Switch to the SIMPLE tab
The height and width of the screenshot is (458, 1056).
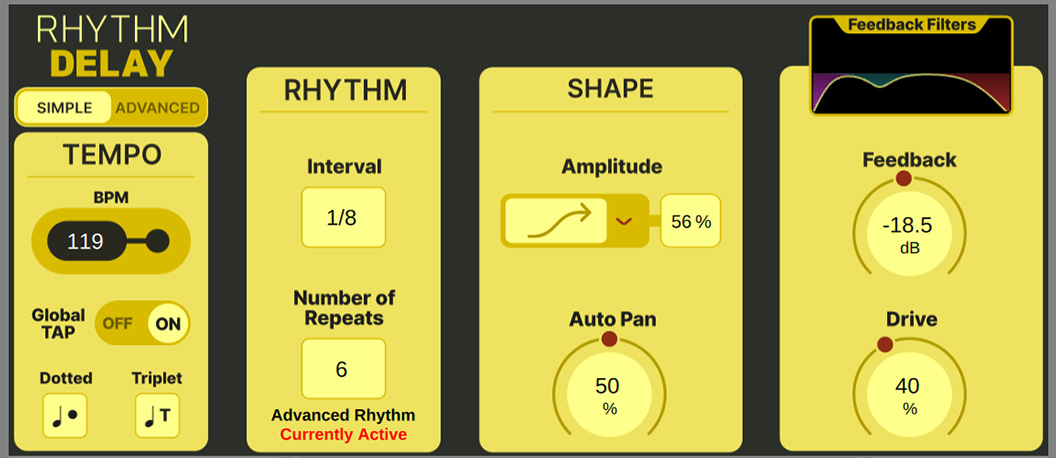tap(64, 108)
